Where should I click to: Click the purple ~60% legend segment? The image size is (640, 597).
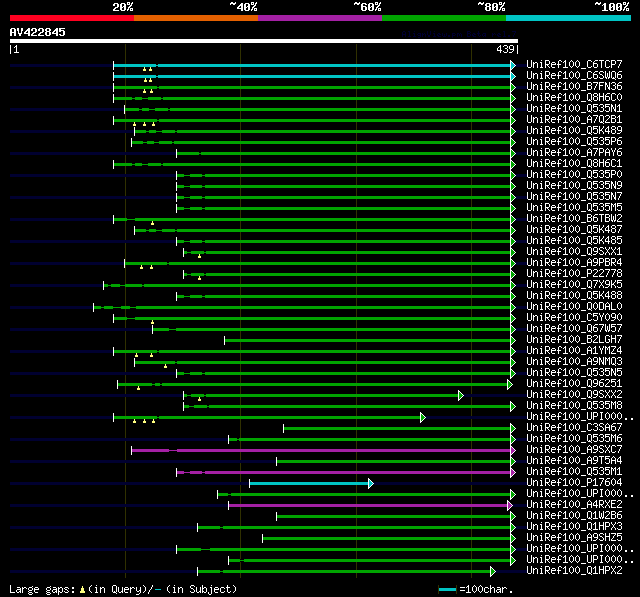[320, 18]
